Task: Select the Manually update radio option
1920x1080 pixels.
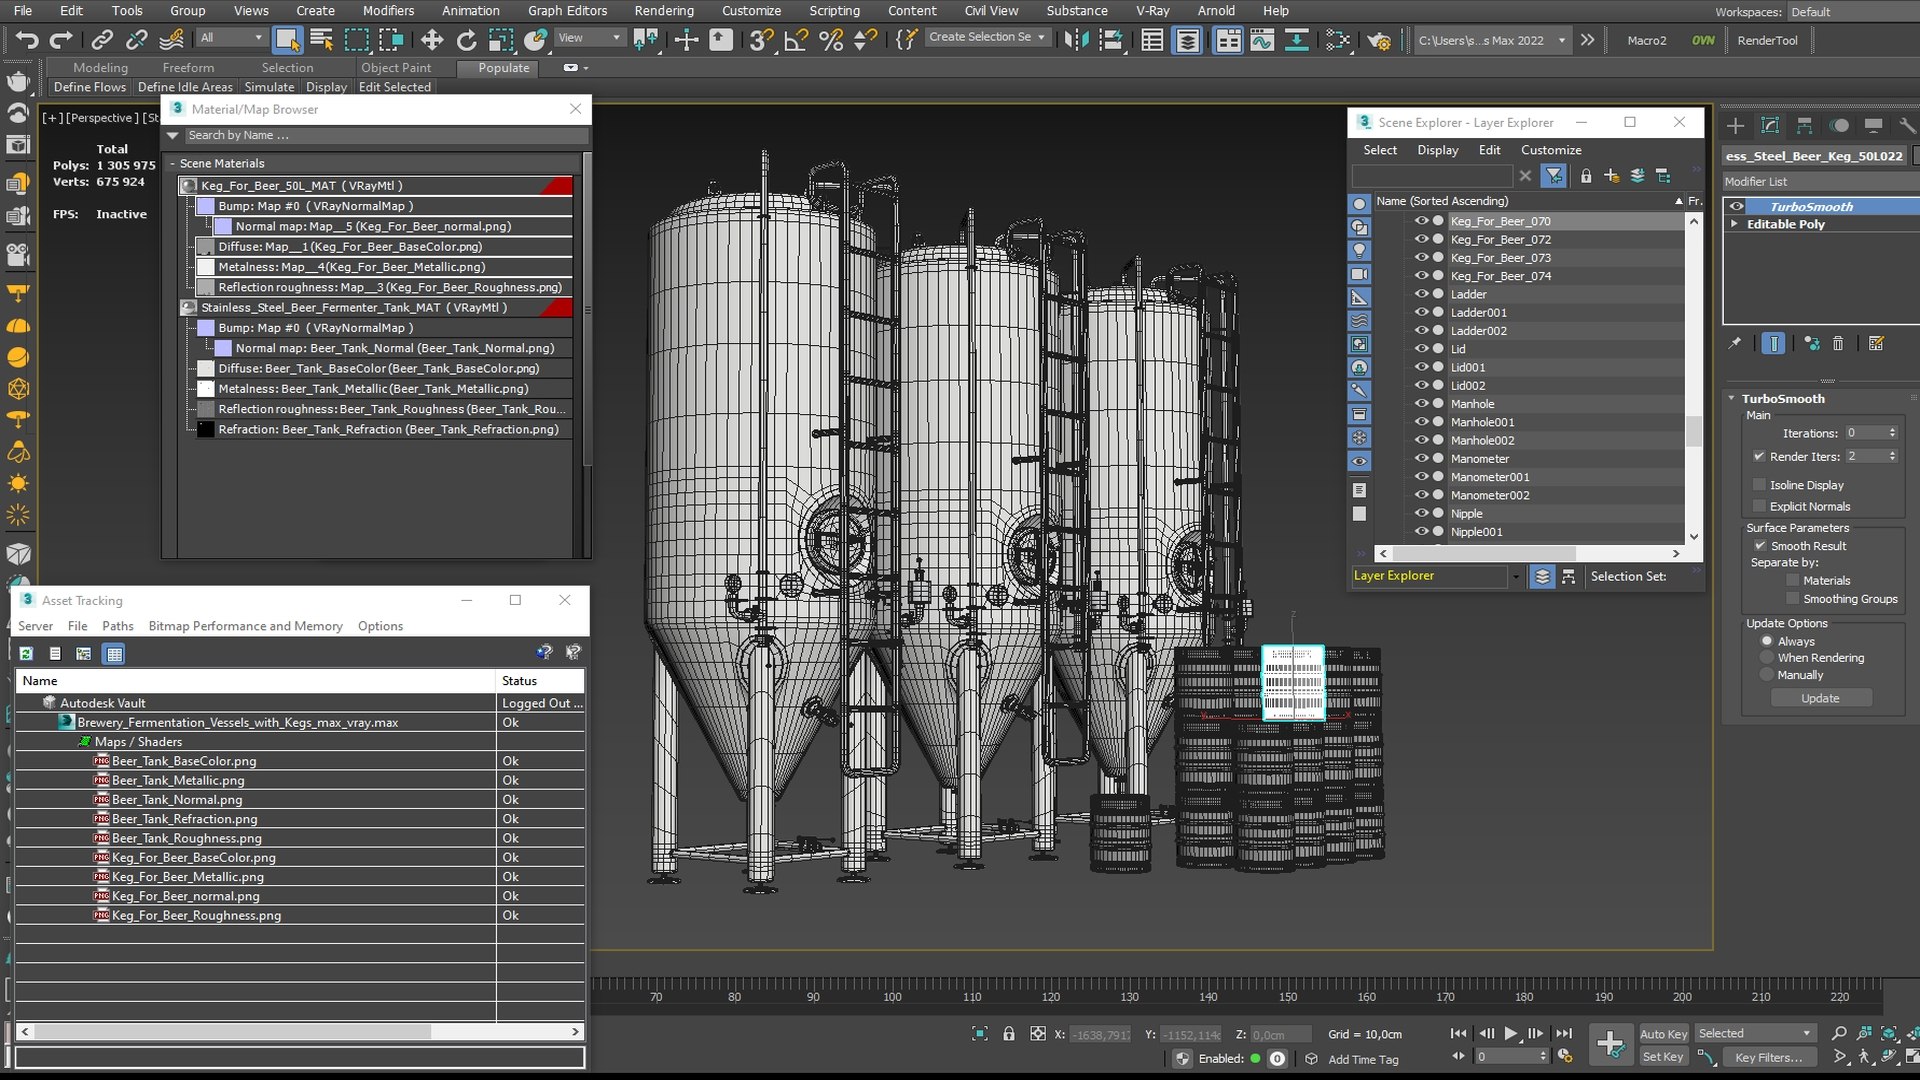Action: coord(1767,675)
